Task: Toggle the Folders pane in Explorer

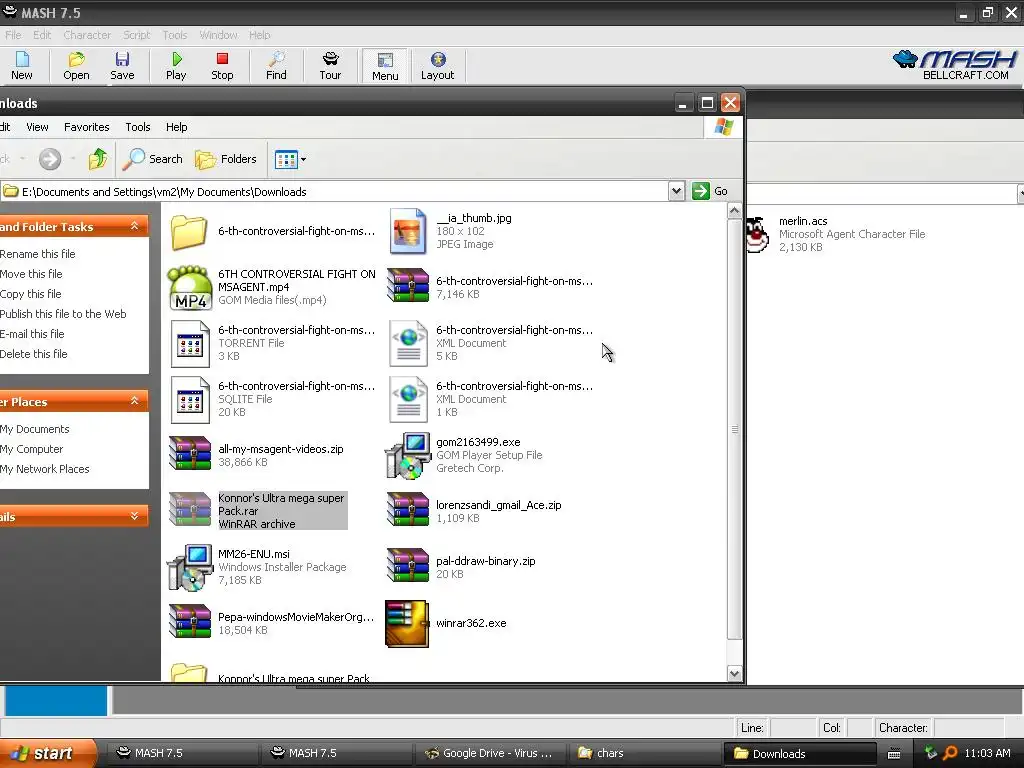Action: tap(226, 159)
